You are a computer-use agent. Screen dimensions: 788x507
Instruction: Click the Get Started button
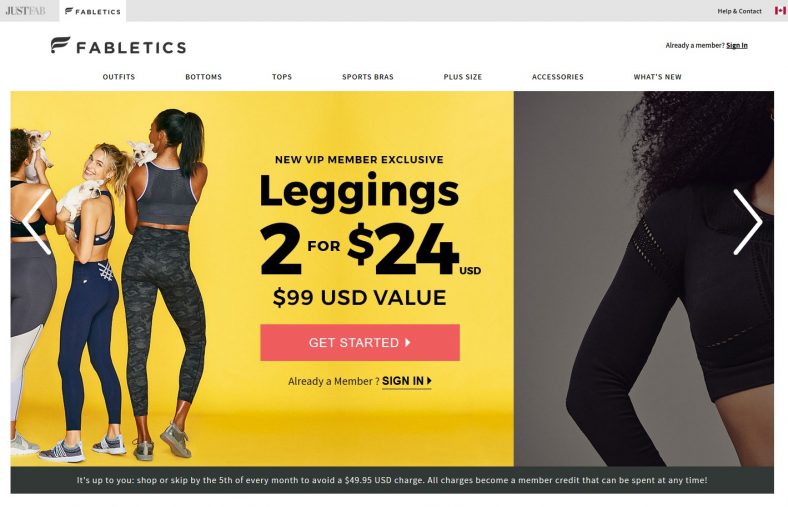[360, 343]
